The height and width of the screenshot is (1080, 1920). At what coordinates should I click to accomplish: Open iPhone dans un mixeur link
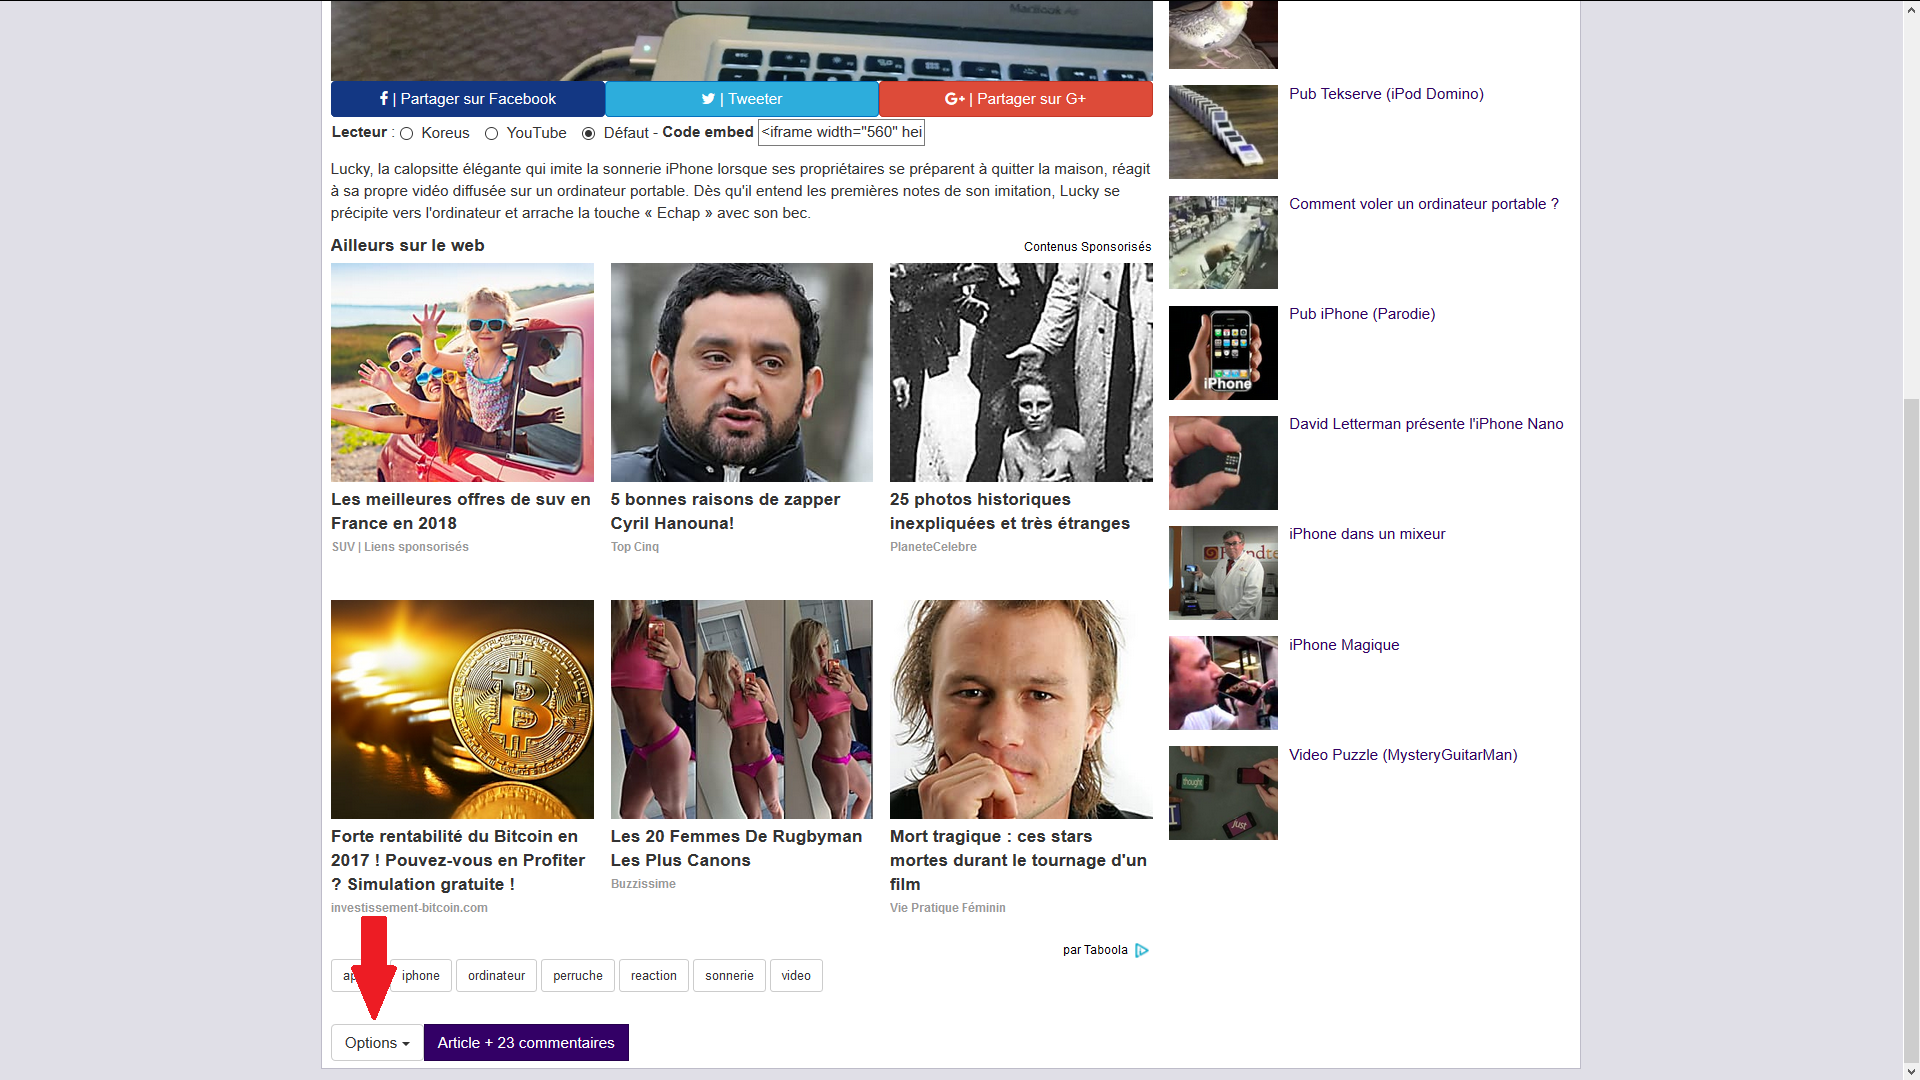pyautogui.click(x=1367, y=534)
